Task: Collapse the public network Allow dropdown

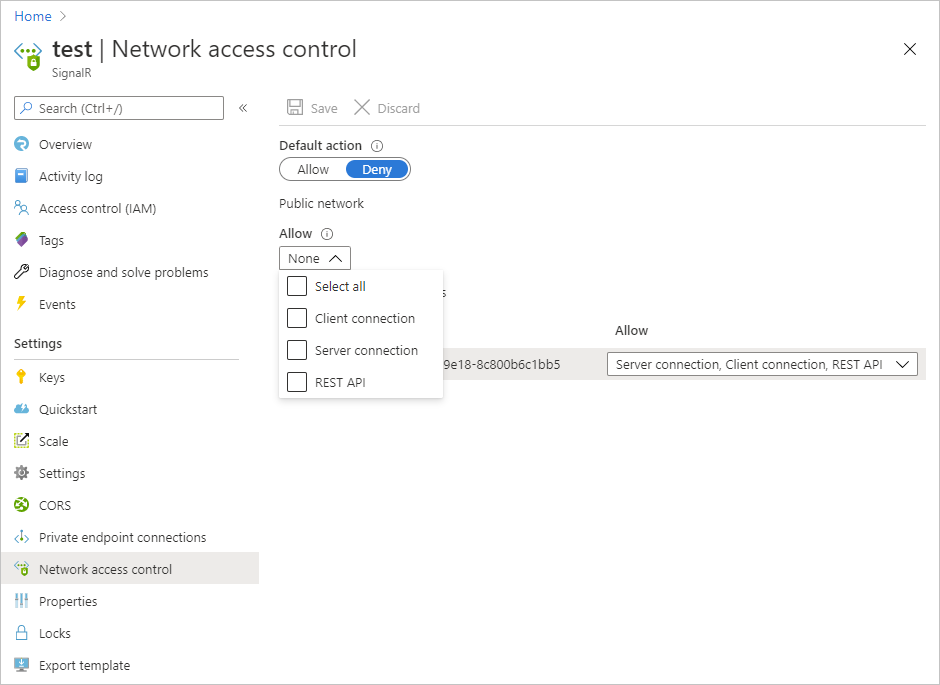Action: [315, 258]
